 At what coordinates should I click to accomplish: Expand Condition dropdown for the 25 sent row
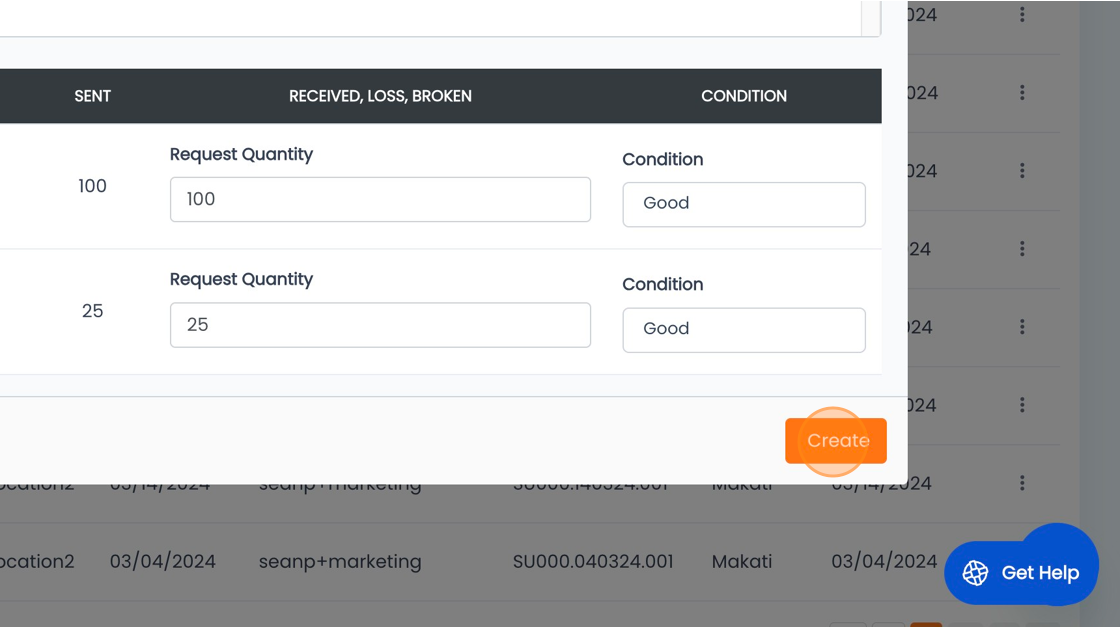point(743,330)
